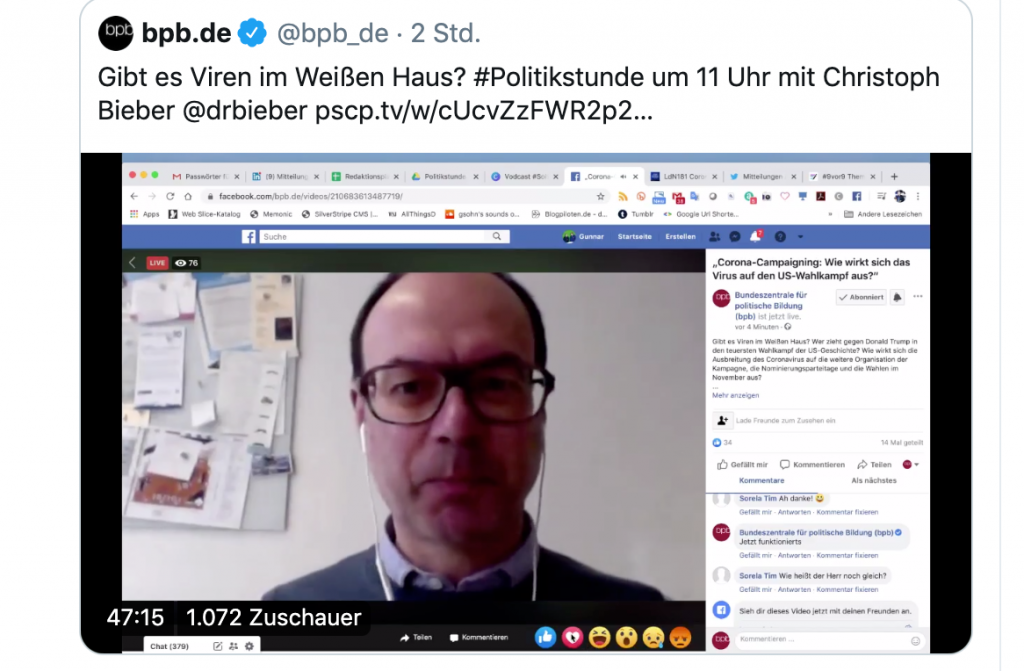Expand the Facebook account dropdown arrow
The image size is (1024, 671).
(x=801, y=237)
